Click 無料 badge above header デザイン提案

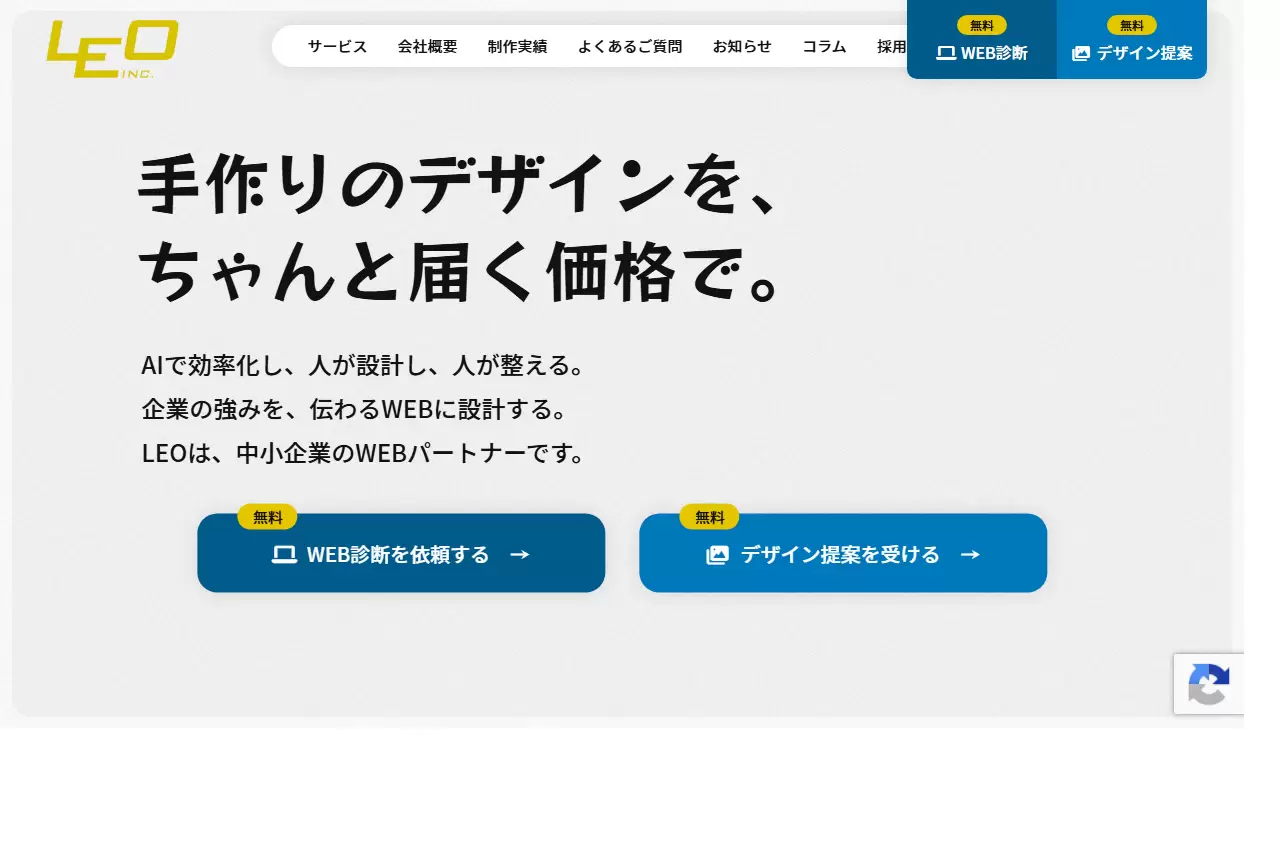pos(1132,25)
